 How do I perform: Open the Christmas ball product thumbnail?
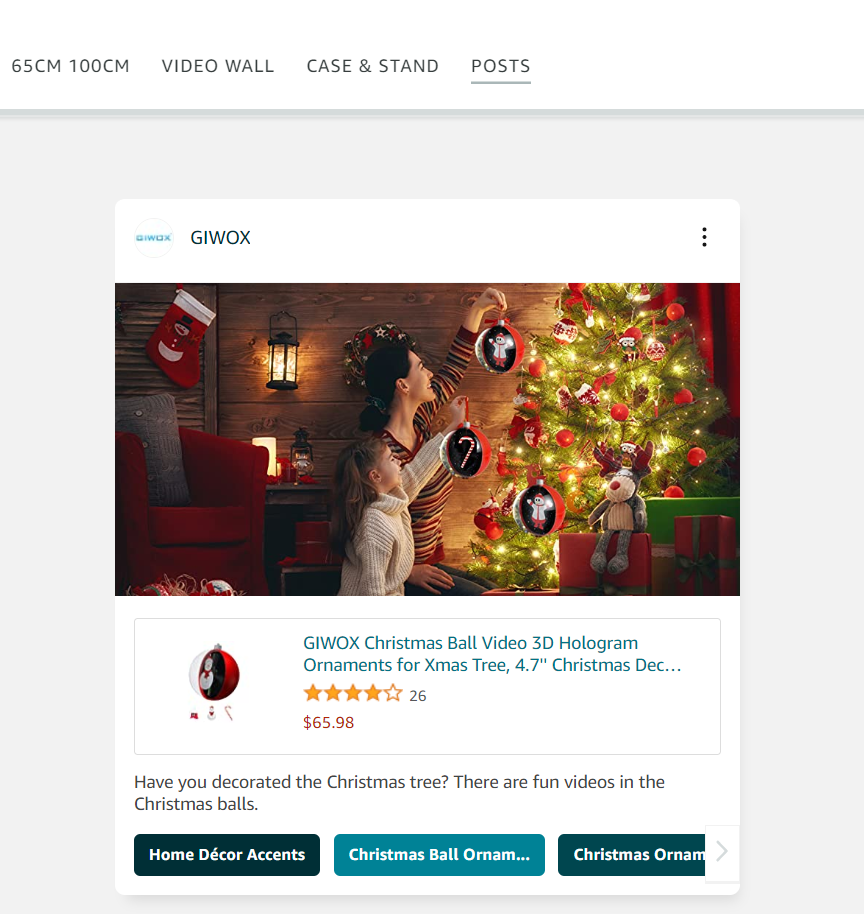[x=214, y=682]
